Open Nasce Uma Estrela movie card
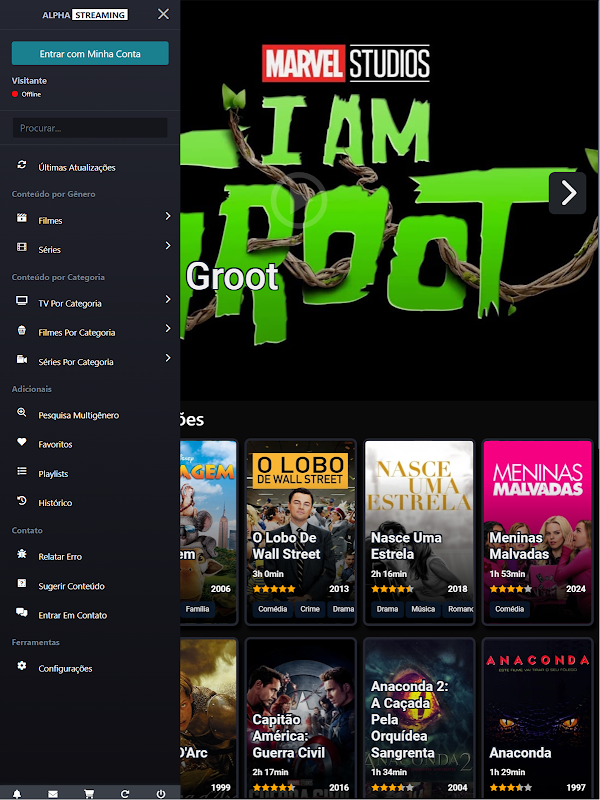The width and height of the screenshot is (600, 800). coord(419,532)
